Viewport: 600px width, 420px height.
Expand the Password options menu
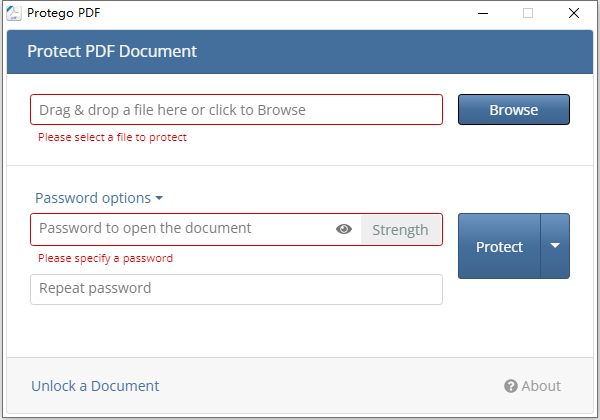pyautogui.click(x=98, y=198)
